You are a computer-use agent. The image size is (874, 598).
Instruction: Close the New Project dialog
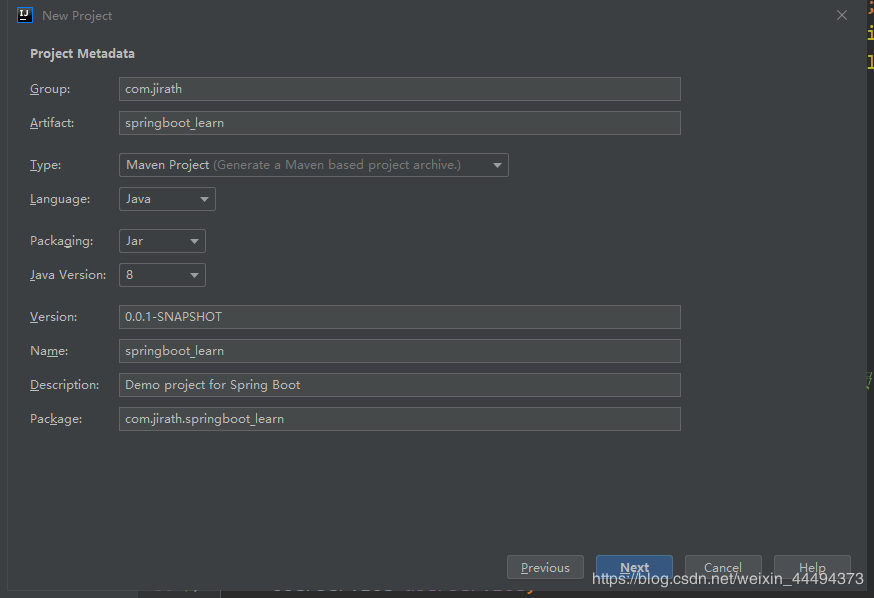tap(842, 15)
